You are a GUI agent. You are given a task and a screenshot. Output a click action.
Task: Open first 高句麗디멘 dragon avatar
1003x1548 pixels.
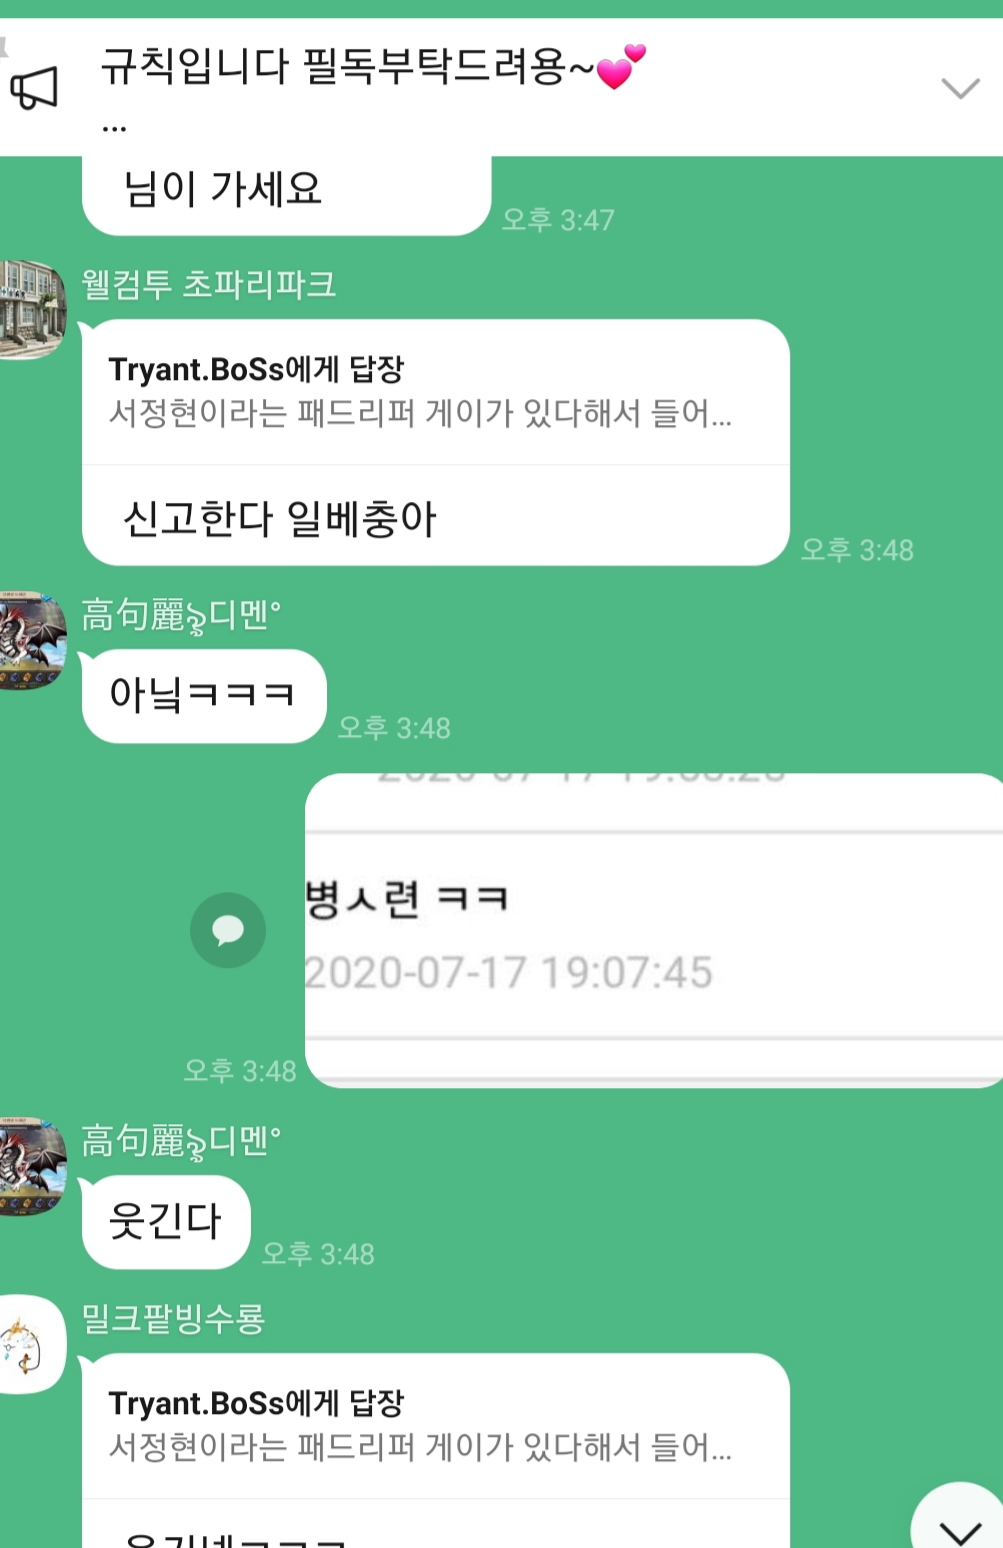click(32, 640)
